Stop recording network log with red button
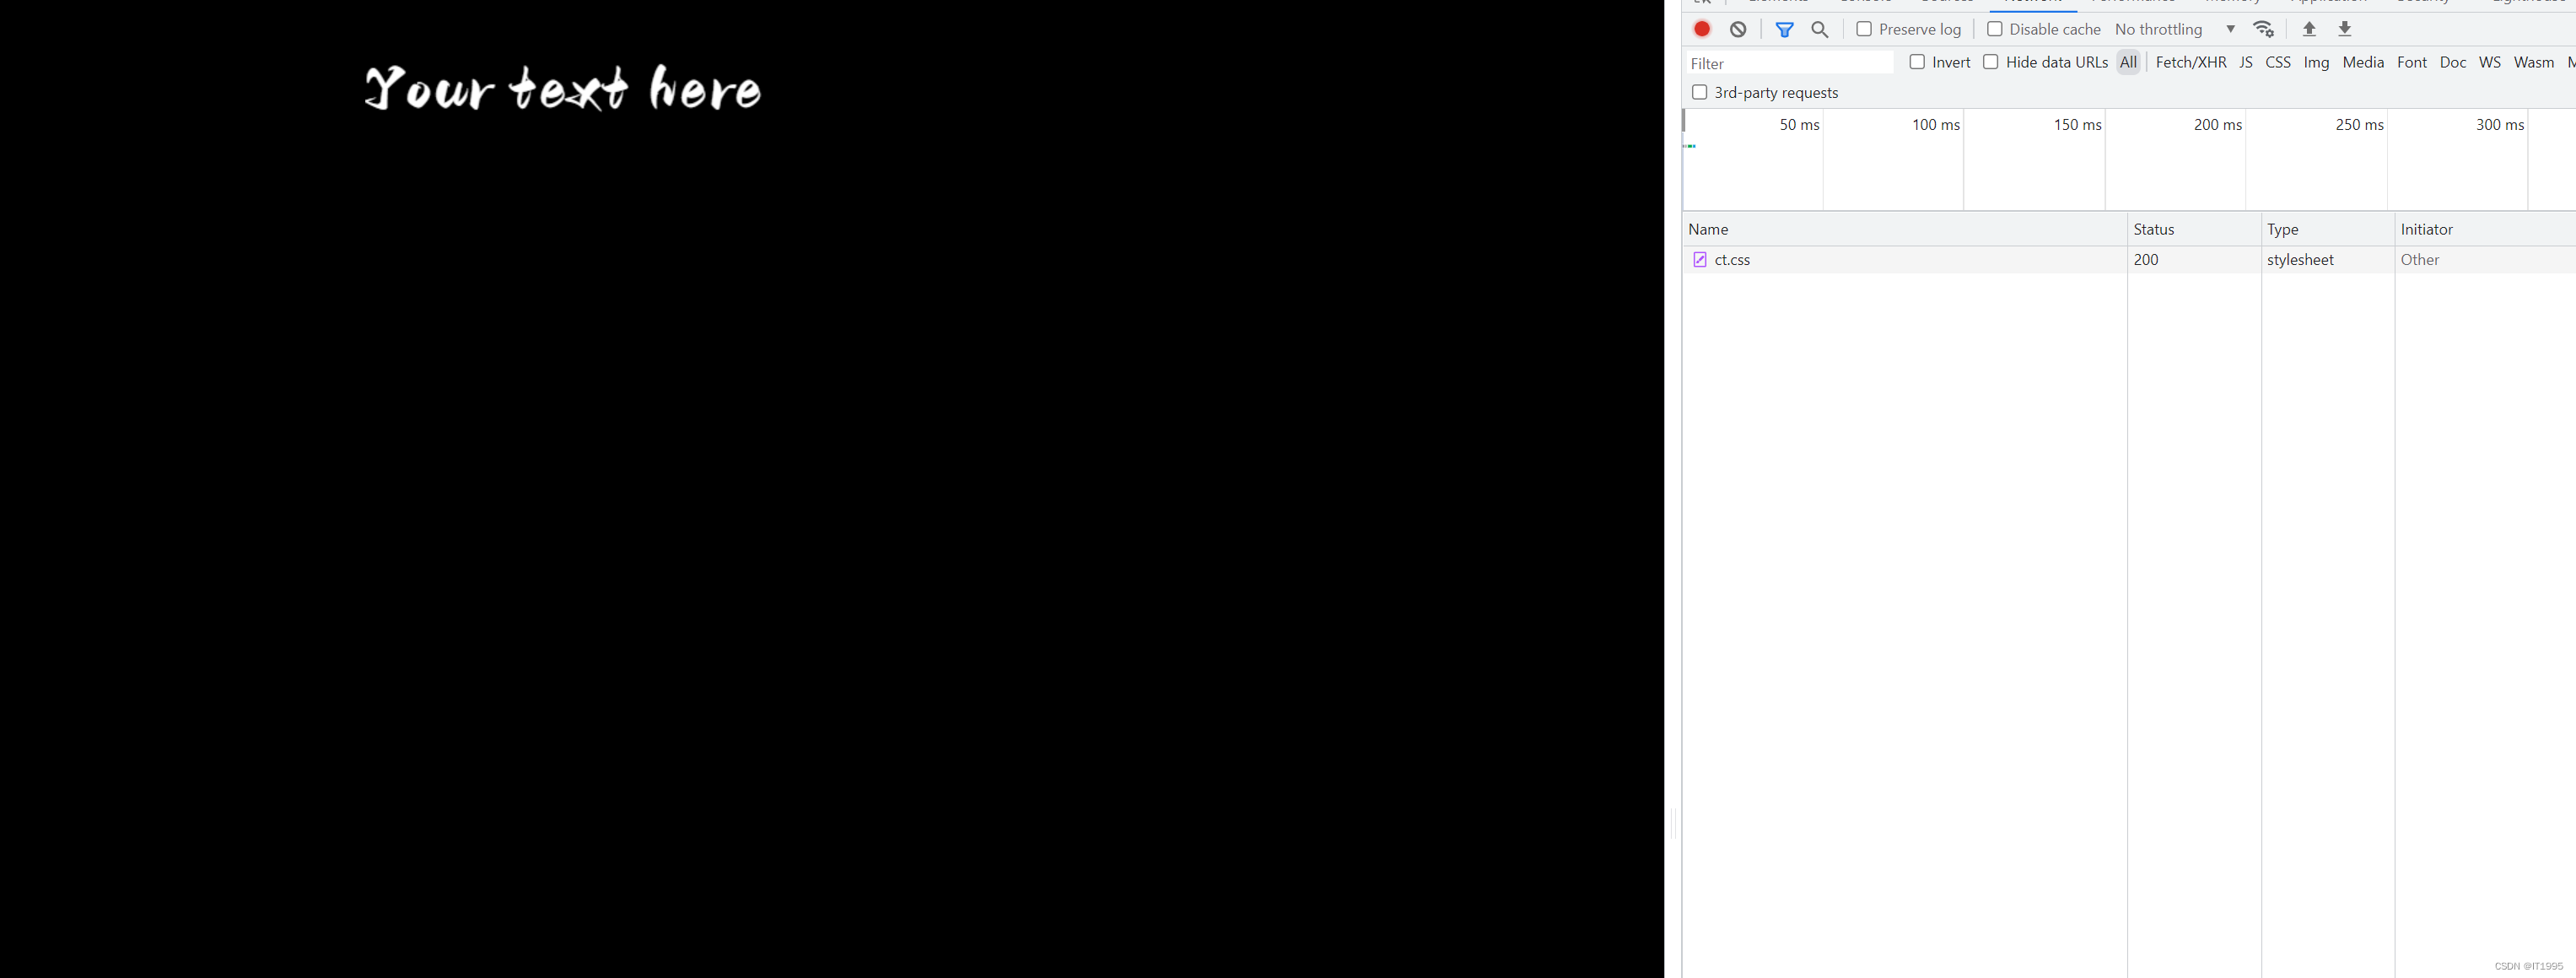The image size is (2576, 978). pyautogui.click(x=1702, y=29)
